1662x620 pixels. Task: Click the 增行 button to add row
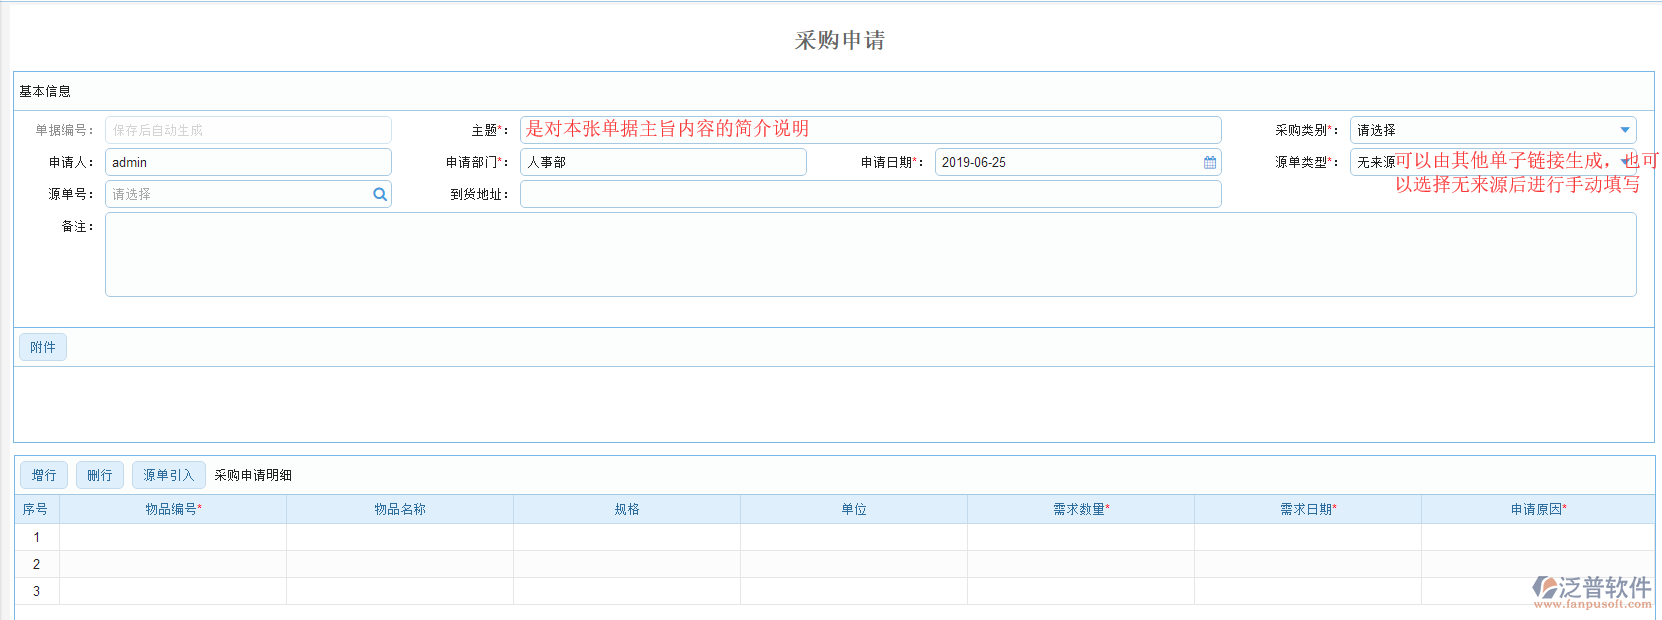43,475
